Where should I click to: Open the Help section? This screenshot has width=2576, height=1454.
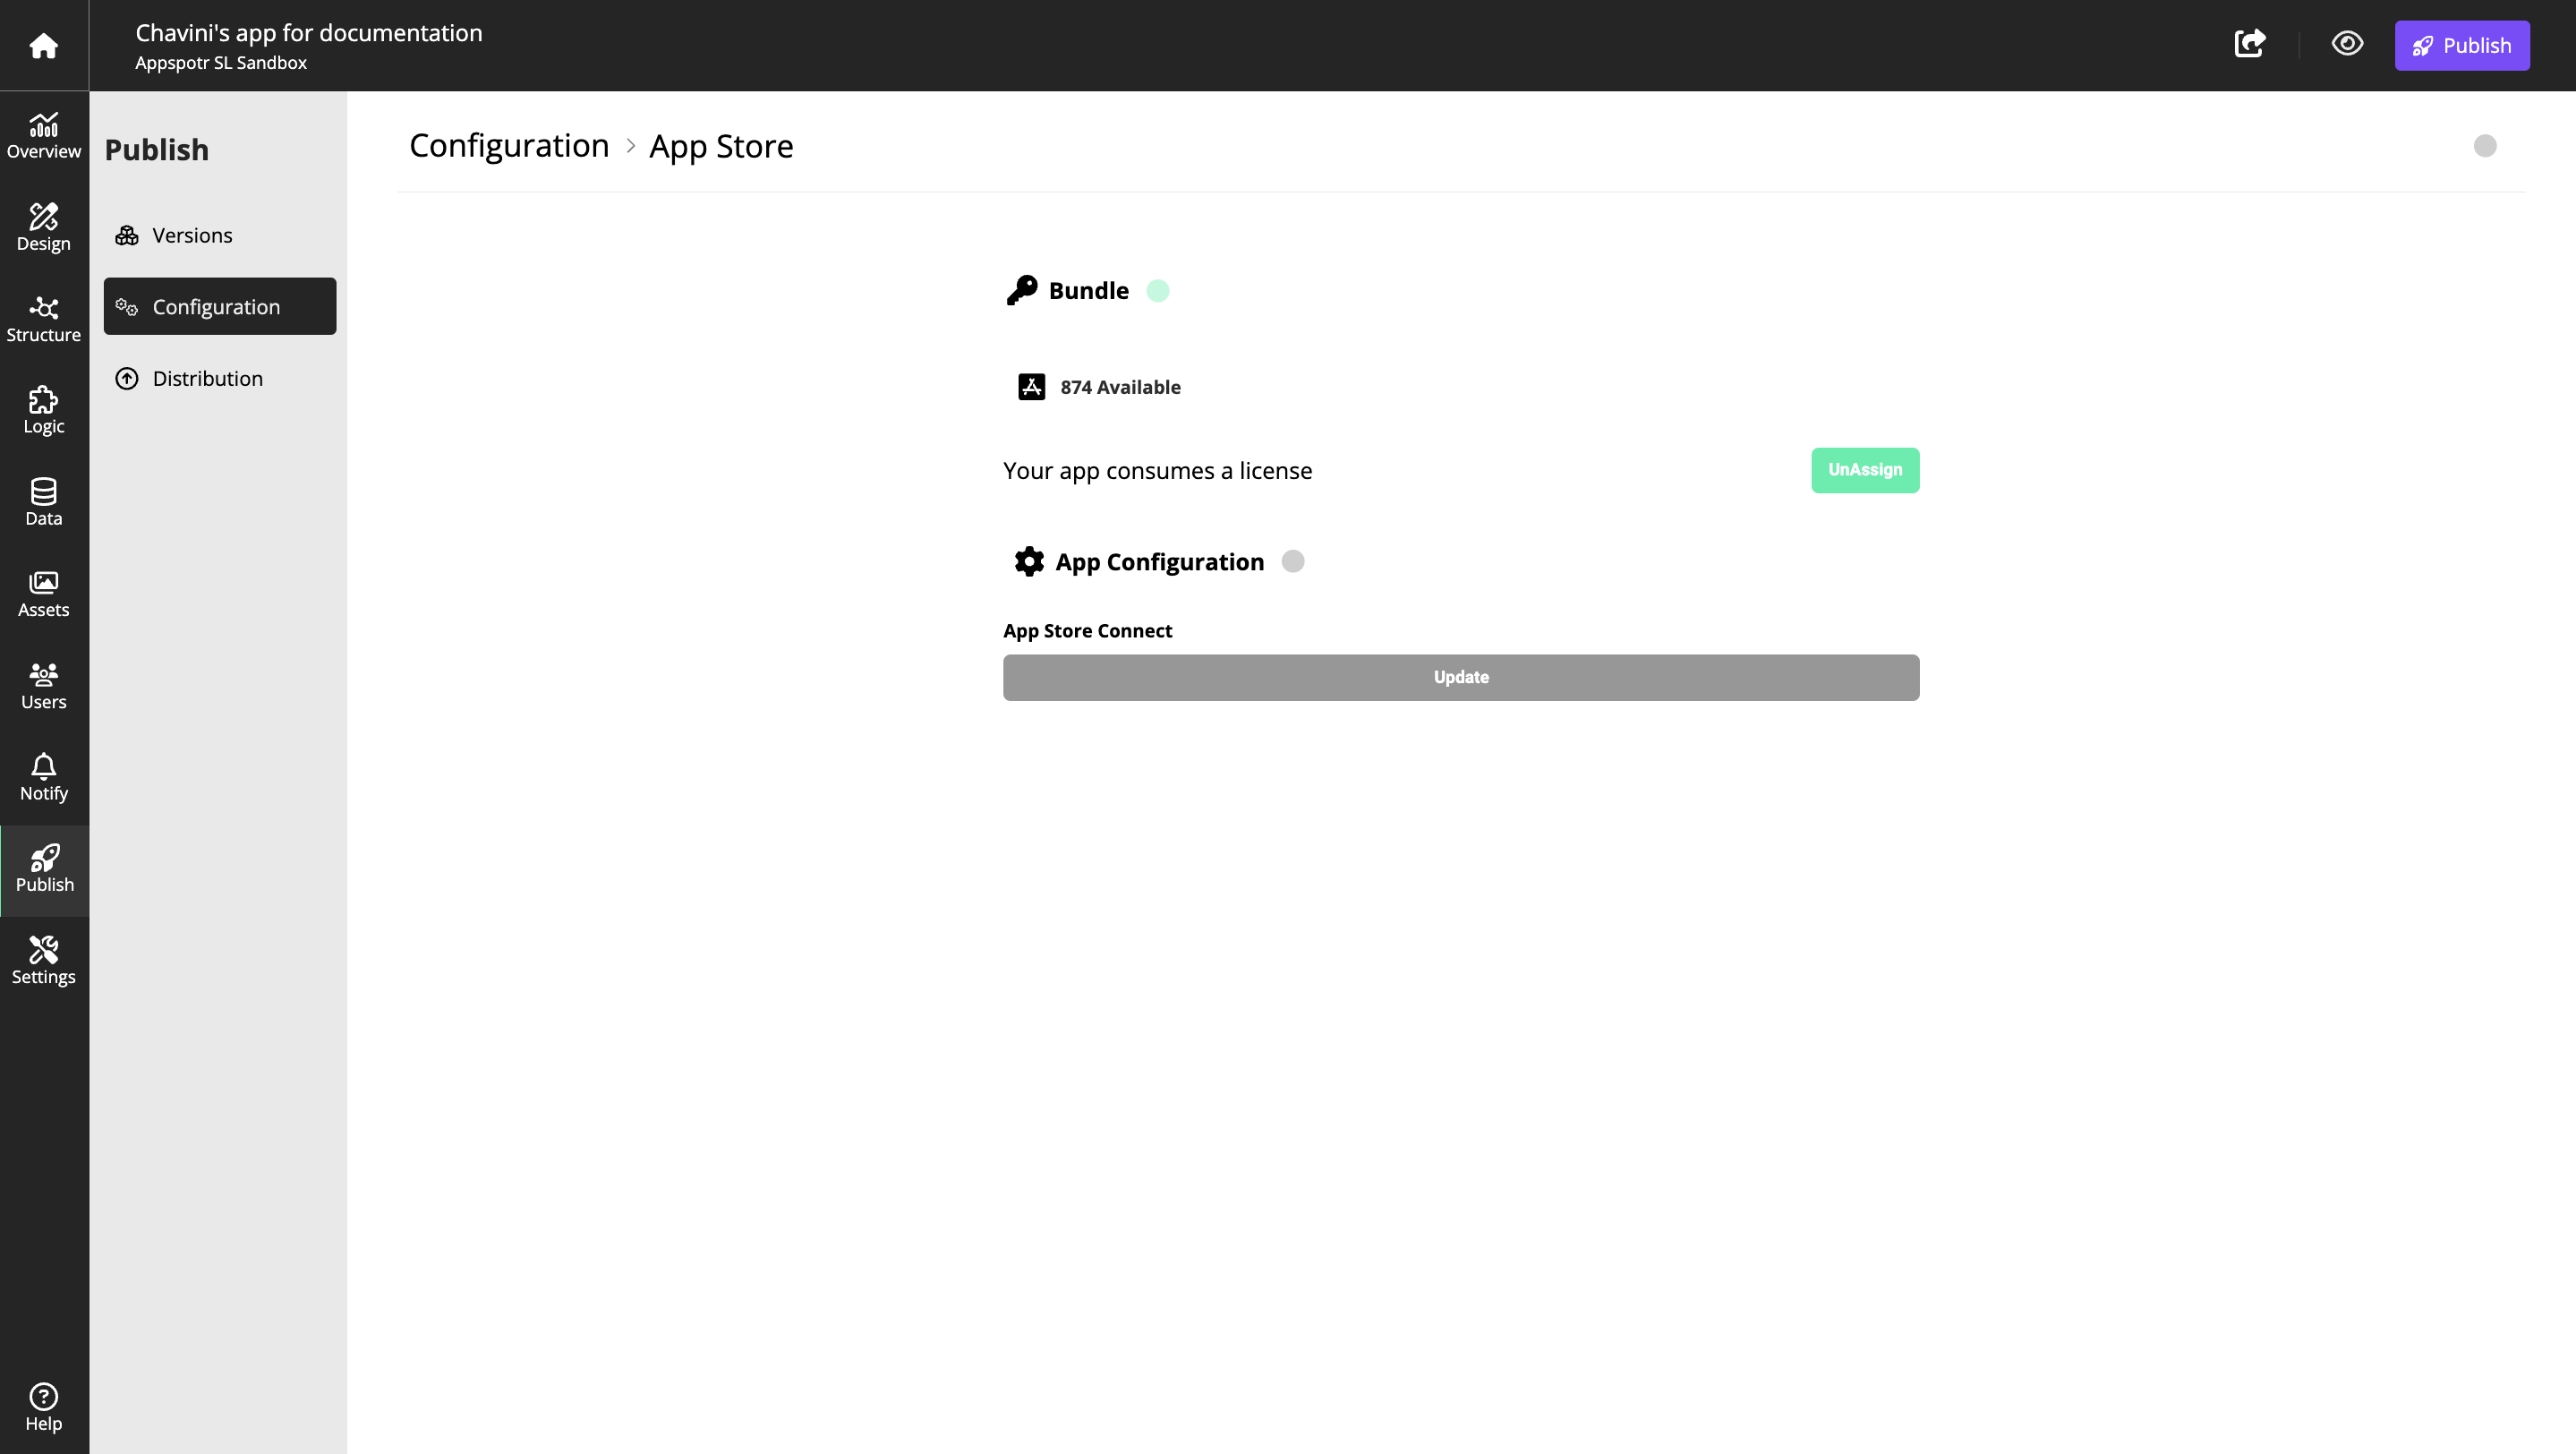click(x=43, y=1408)
